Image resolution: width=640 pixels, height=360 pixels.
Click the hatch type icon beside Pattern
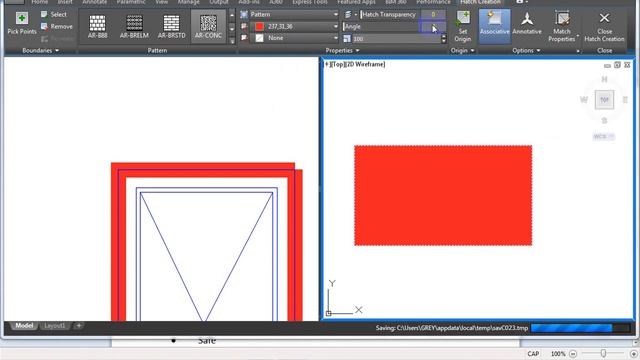pos(244,14)
